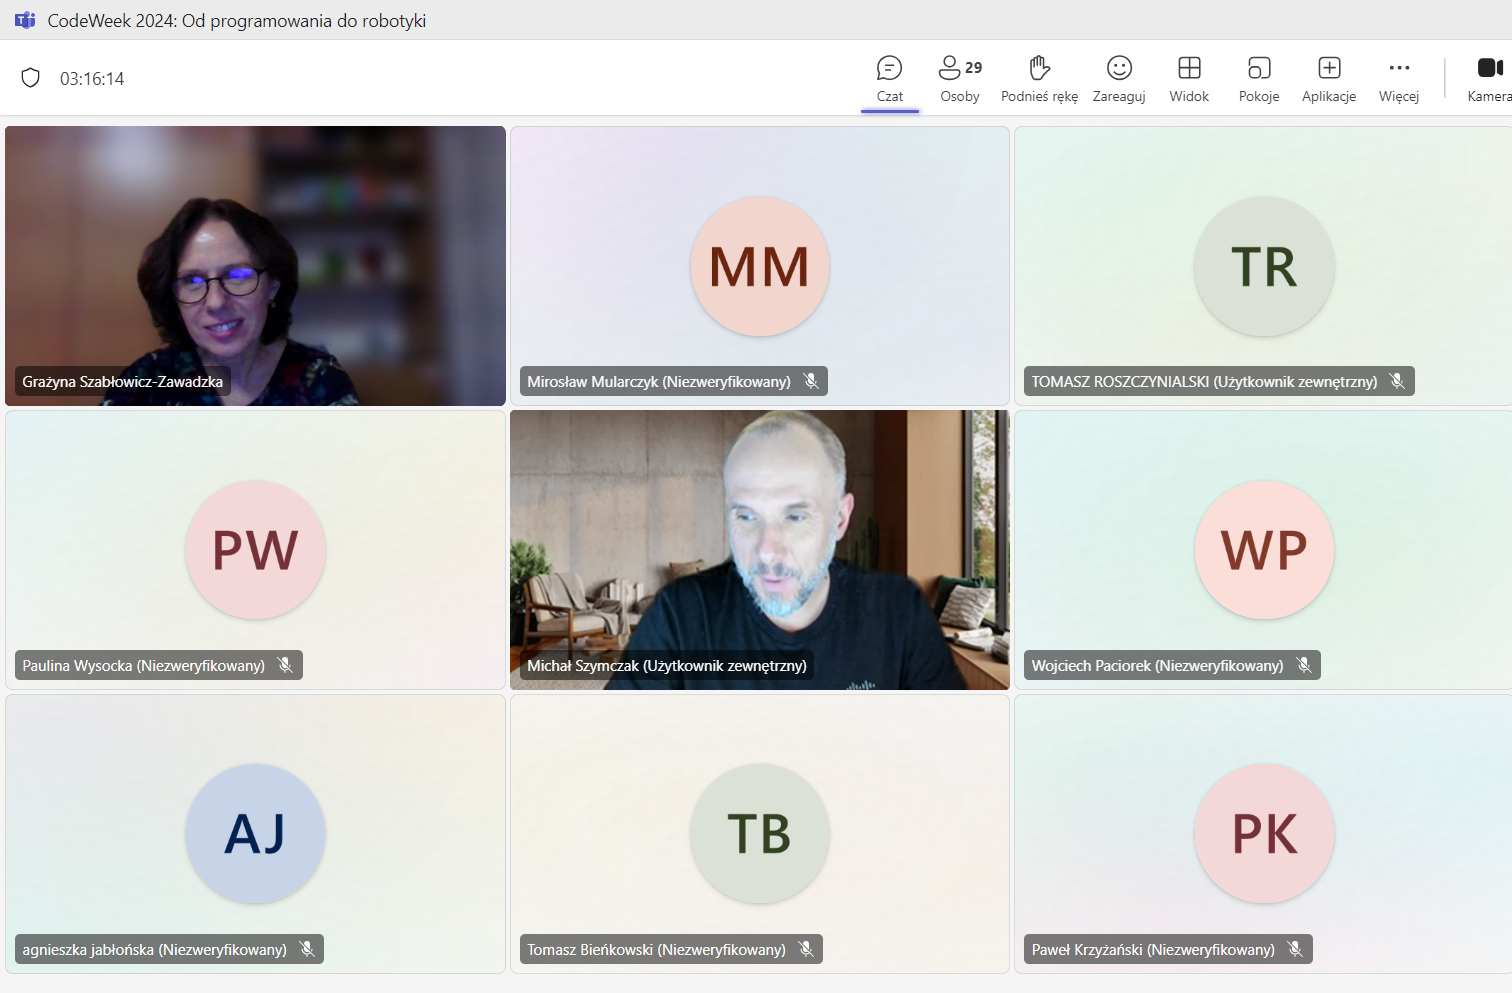Click the Grażyna Szabłowicz-Zawadzka name label

(x=123, y=382)
